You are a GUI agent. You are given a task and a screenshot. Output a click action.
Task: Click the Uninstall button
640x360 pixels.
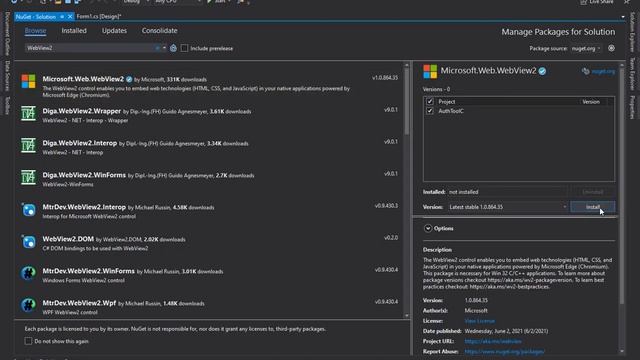coord(593,192)
